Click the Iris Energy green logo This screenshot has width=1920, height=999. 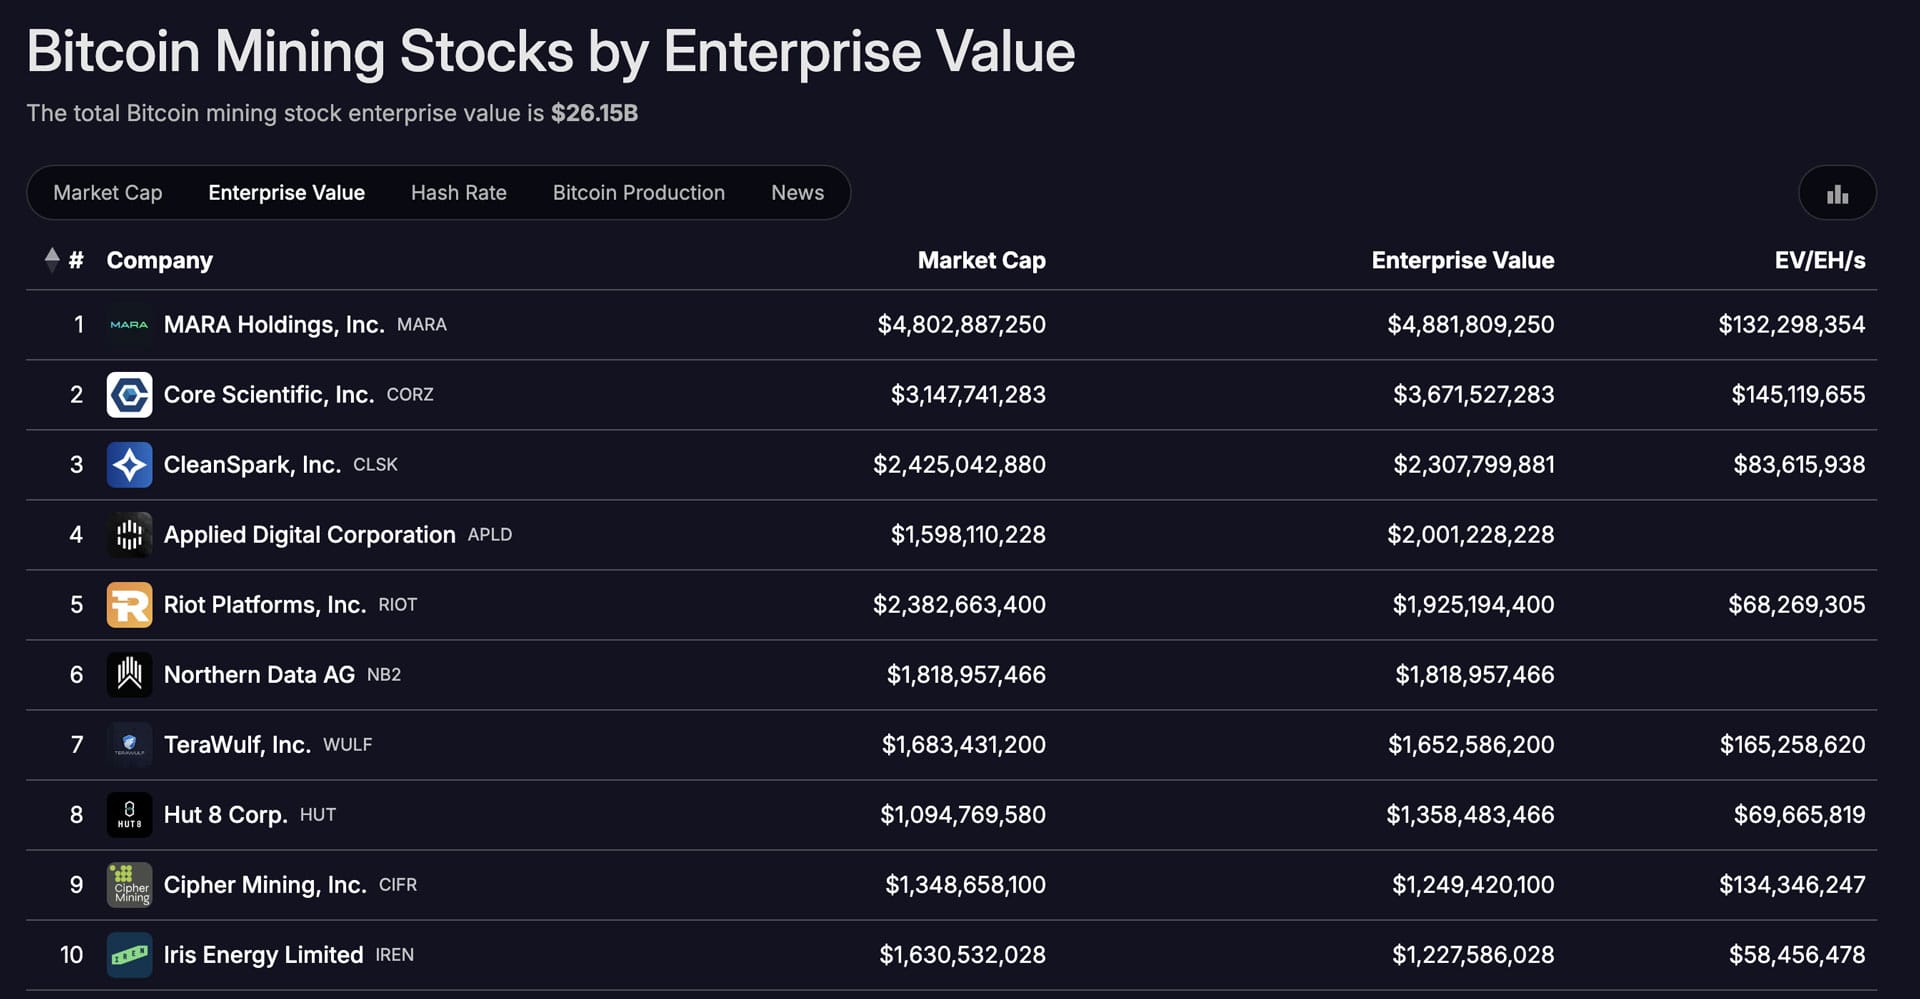click(x=129, y=954)
